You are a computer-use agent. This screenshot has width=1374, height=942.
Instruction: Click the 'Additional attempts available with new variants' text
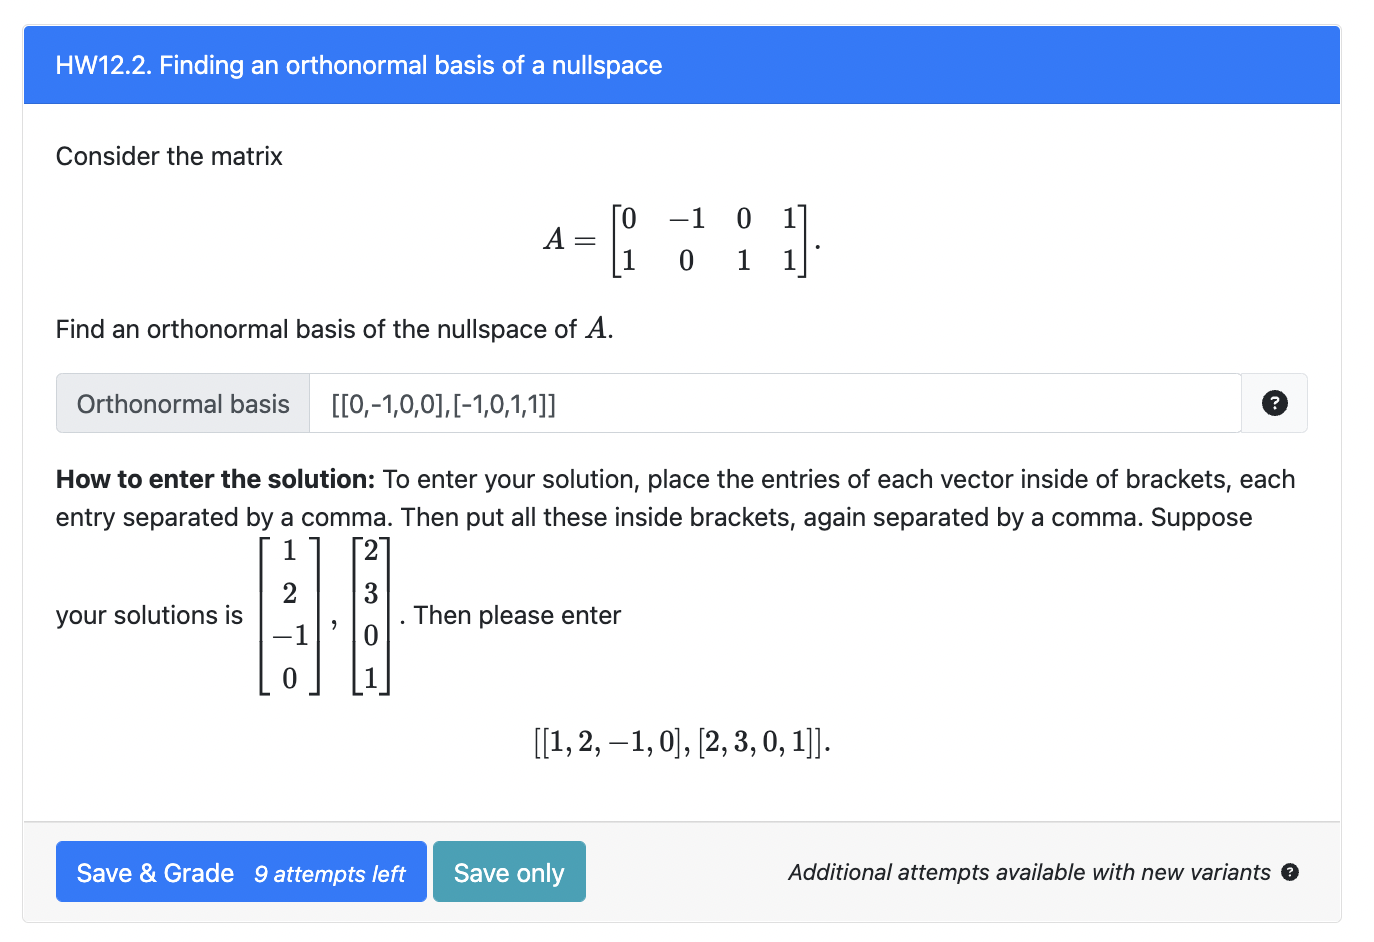(1030, 872)
